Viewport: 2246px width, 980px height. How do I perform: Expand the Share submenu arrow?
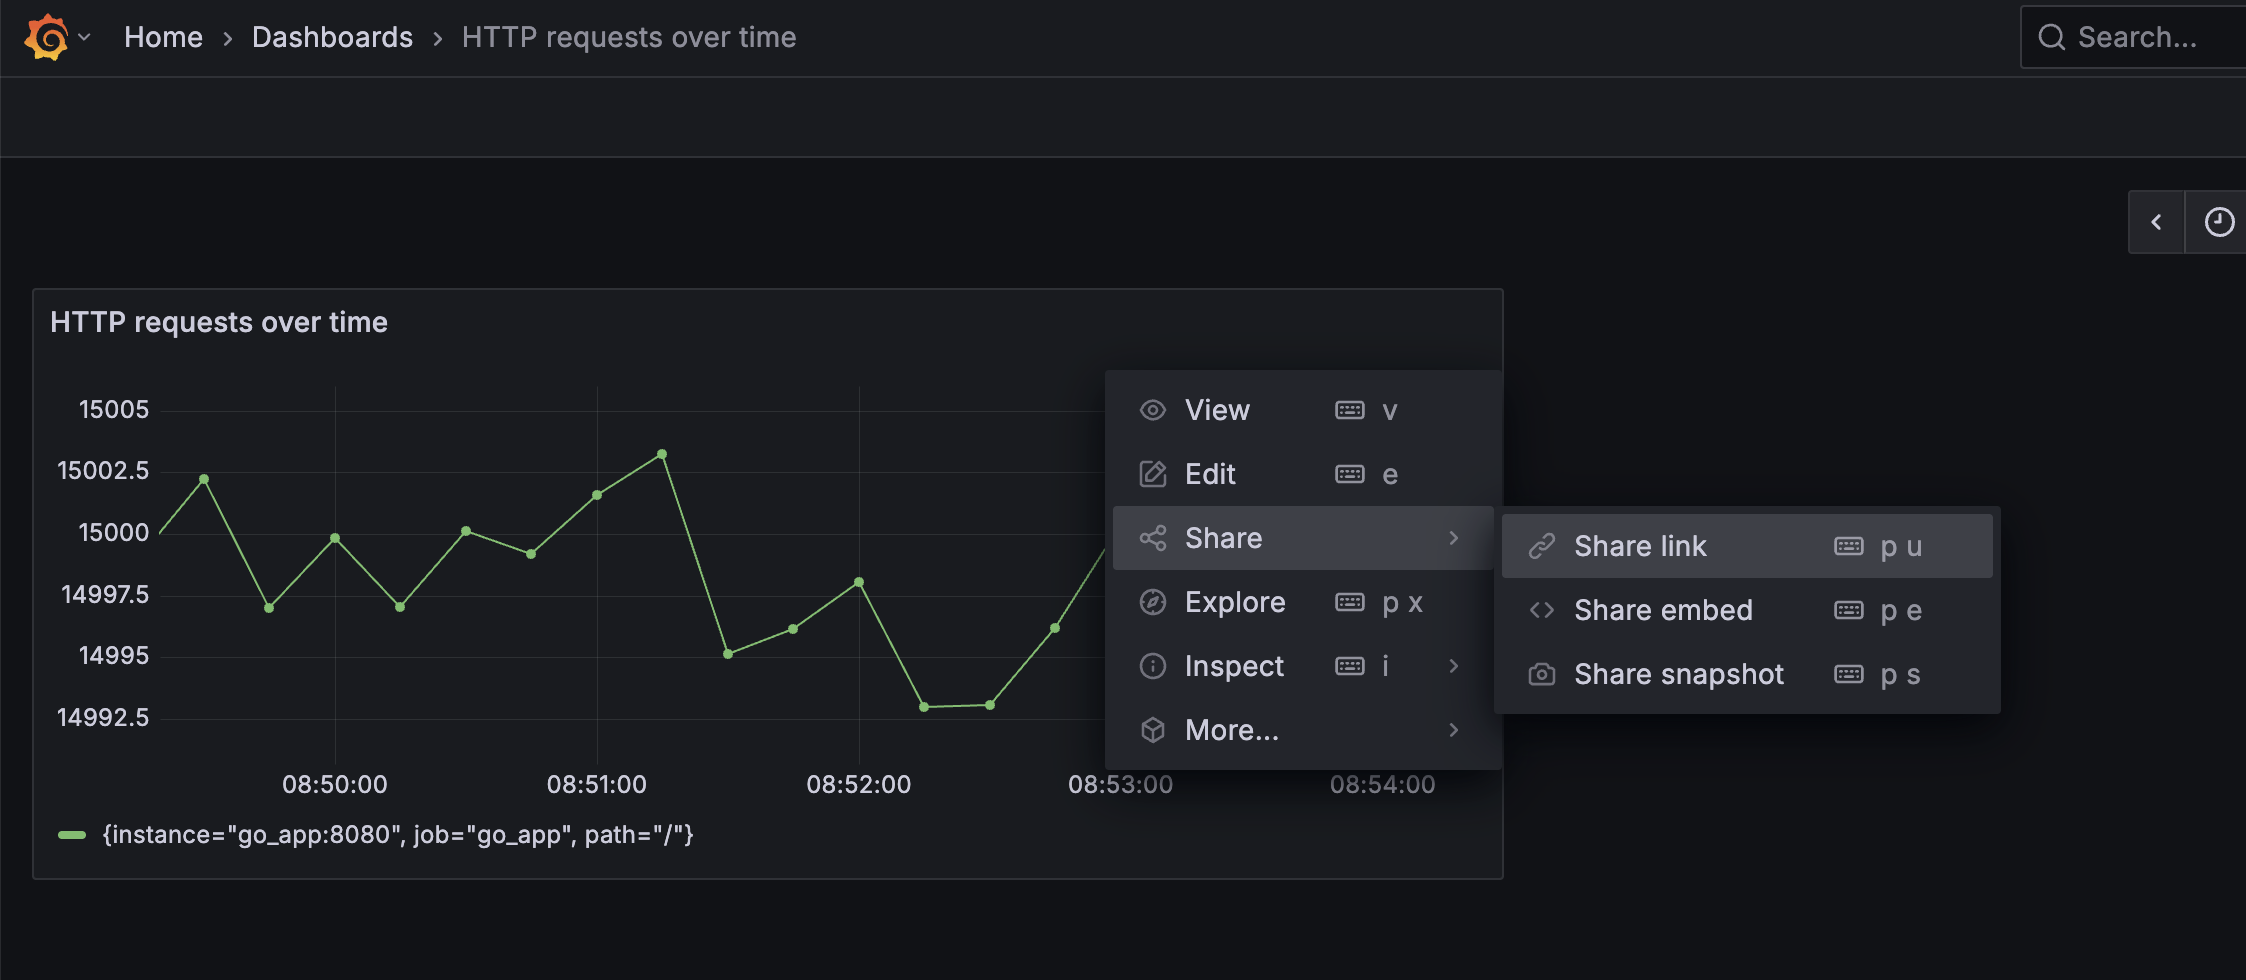coord(1453,538)
